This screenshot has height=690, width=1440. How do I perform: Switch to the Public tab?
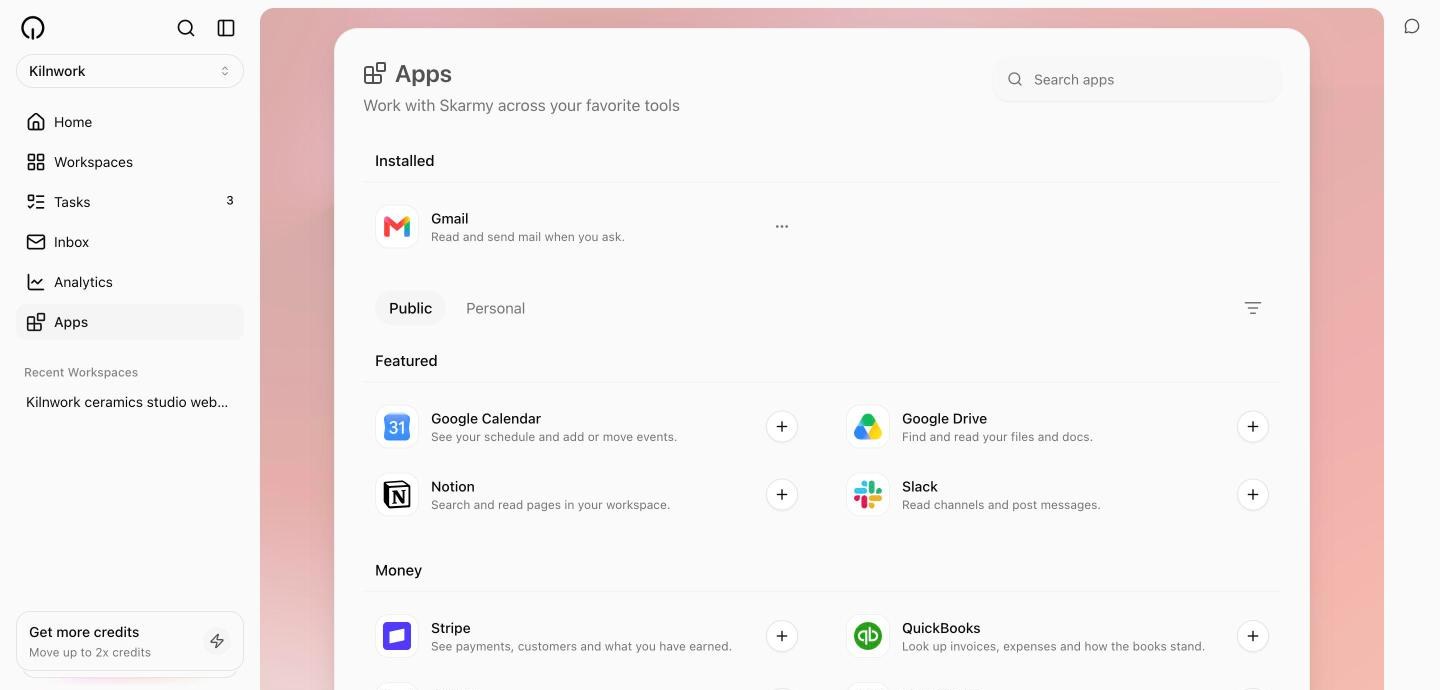click(410, 308)
